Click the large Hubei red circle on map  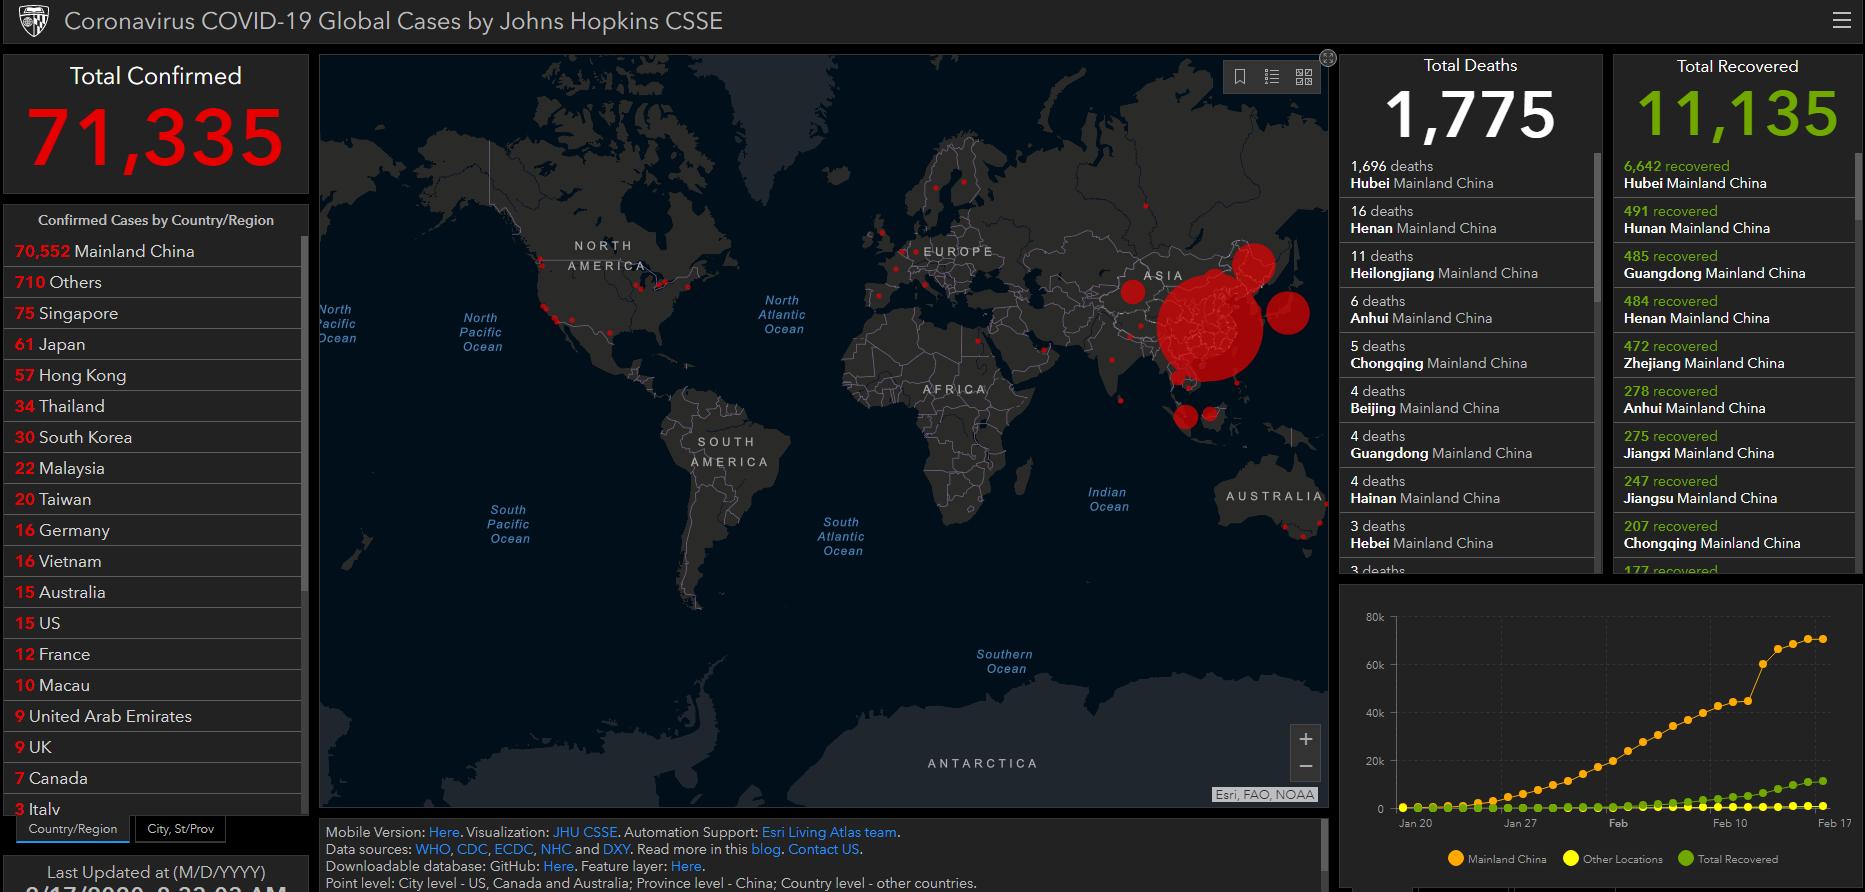pos(1210,328)
